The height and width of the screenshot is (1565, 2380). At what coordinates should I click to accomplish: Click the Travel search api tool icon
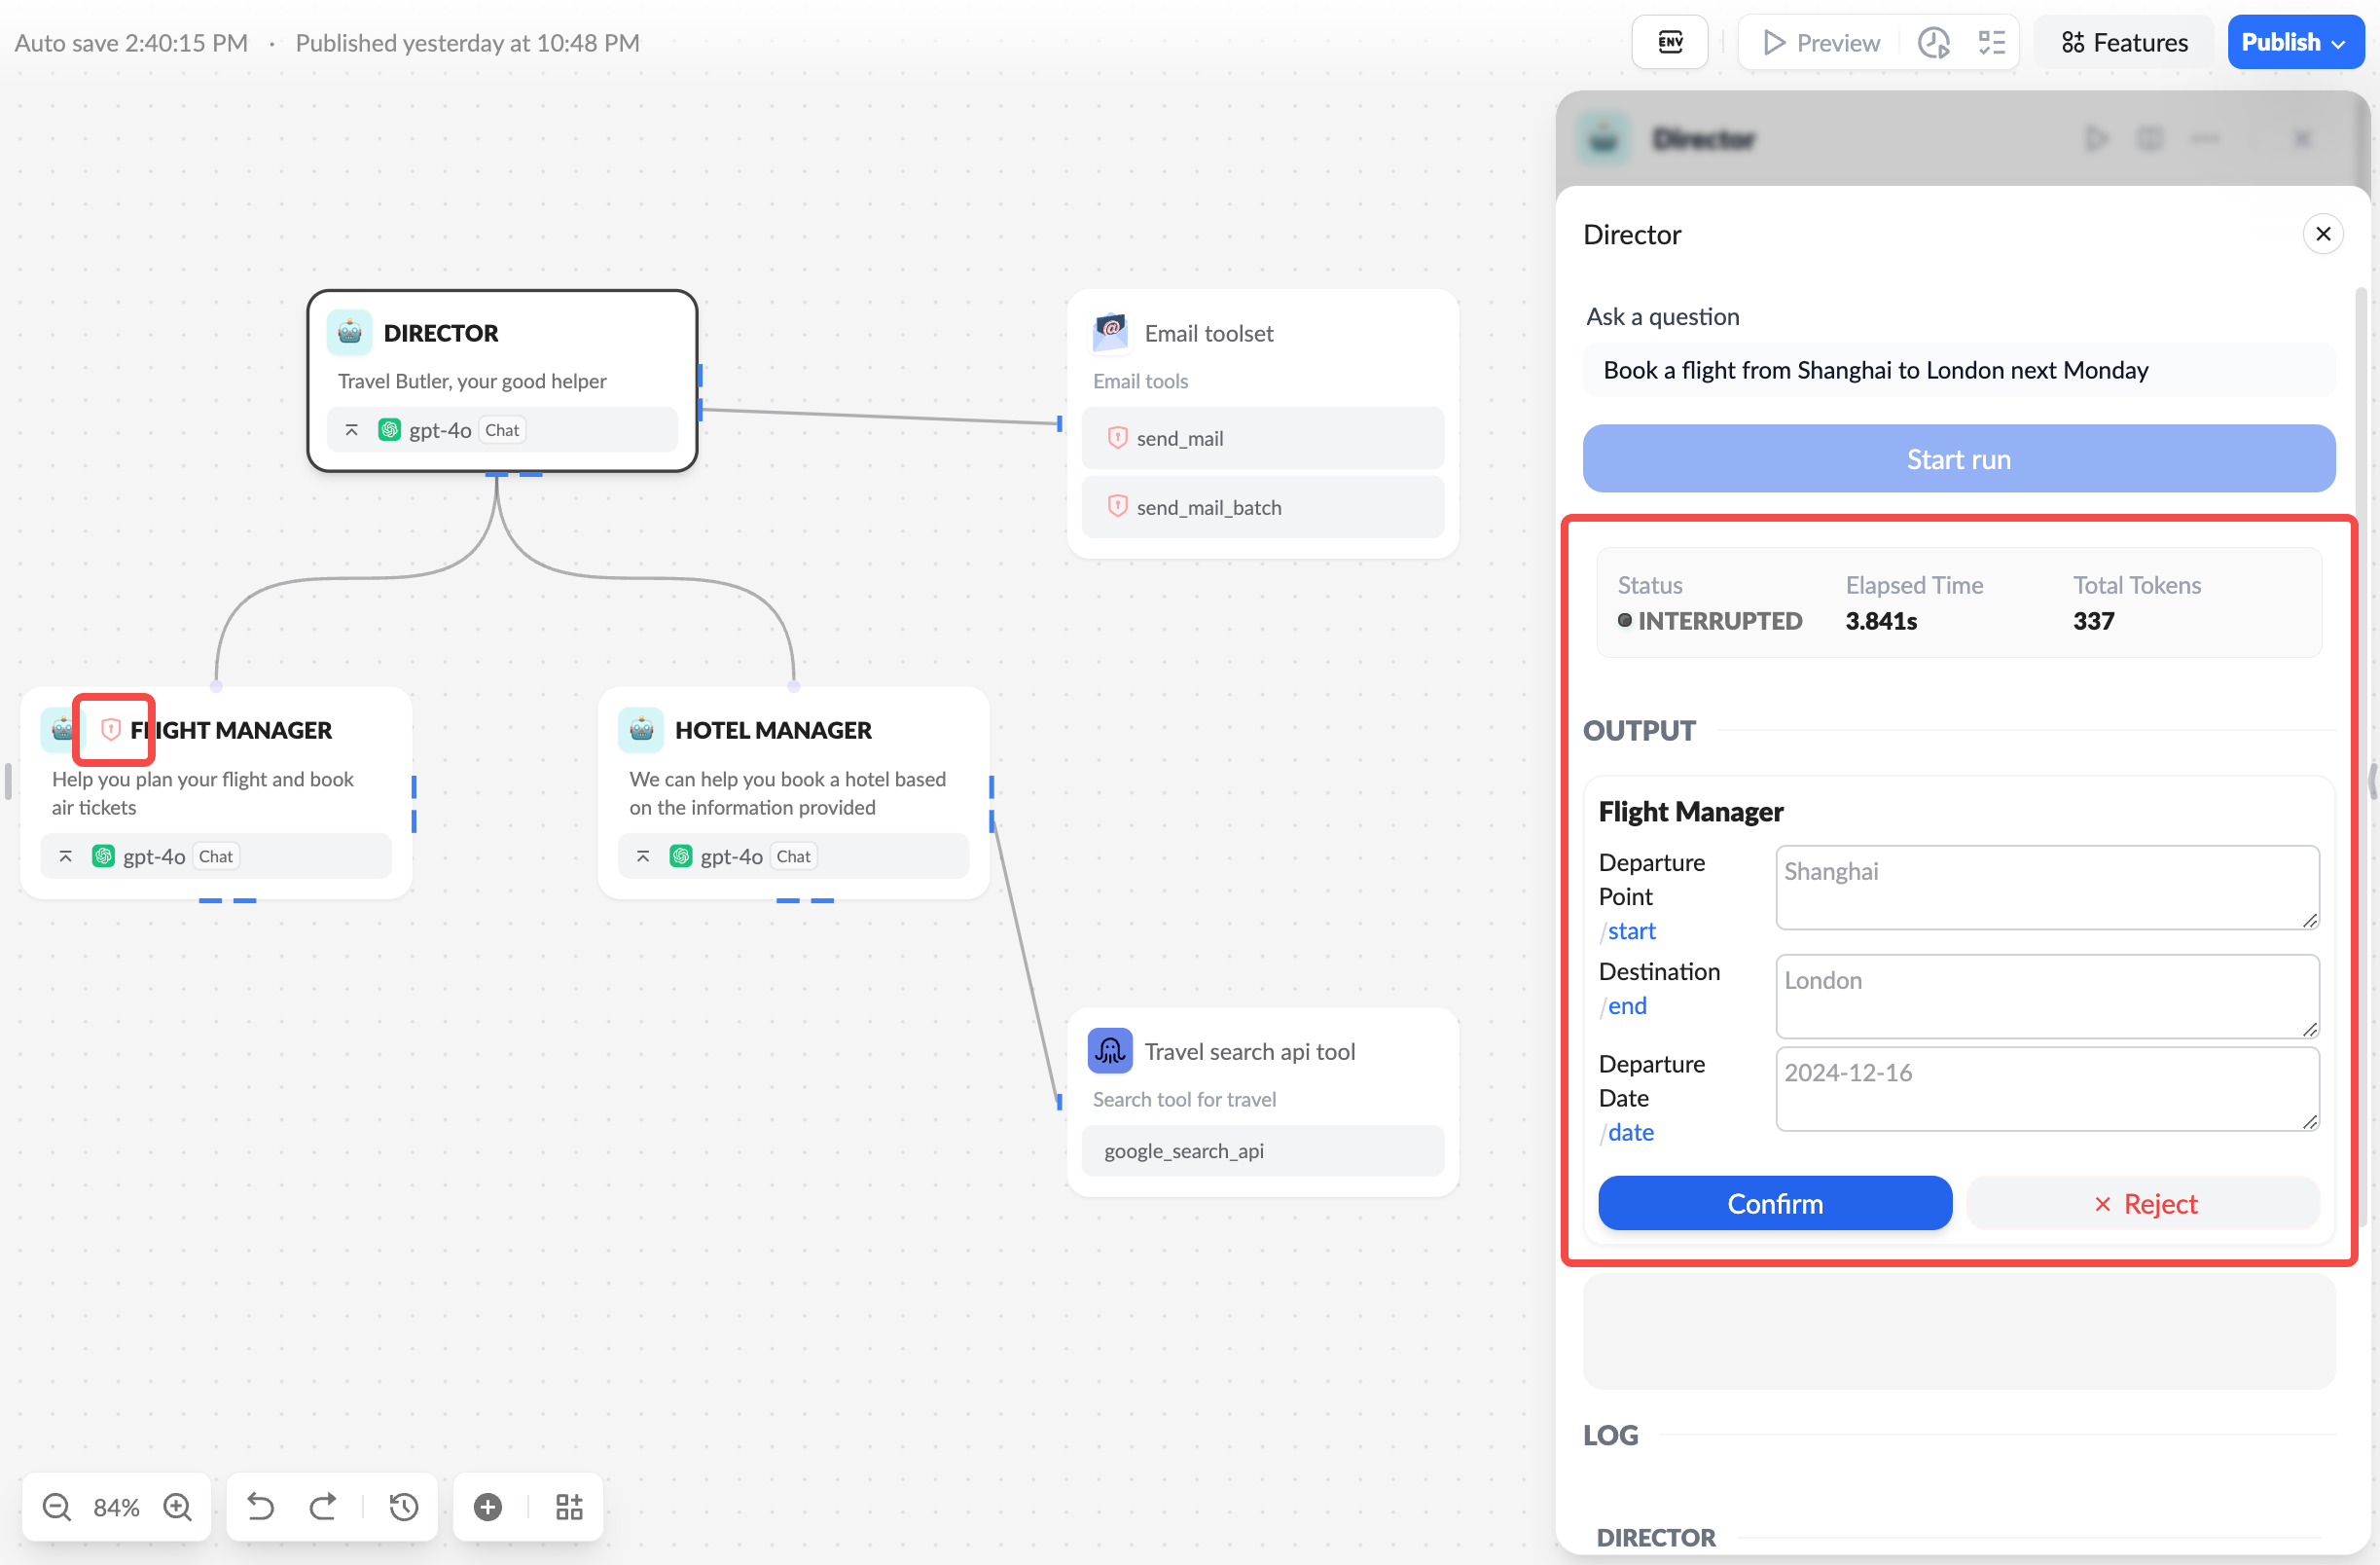[1110, 1050]
